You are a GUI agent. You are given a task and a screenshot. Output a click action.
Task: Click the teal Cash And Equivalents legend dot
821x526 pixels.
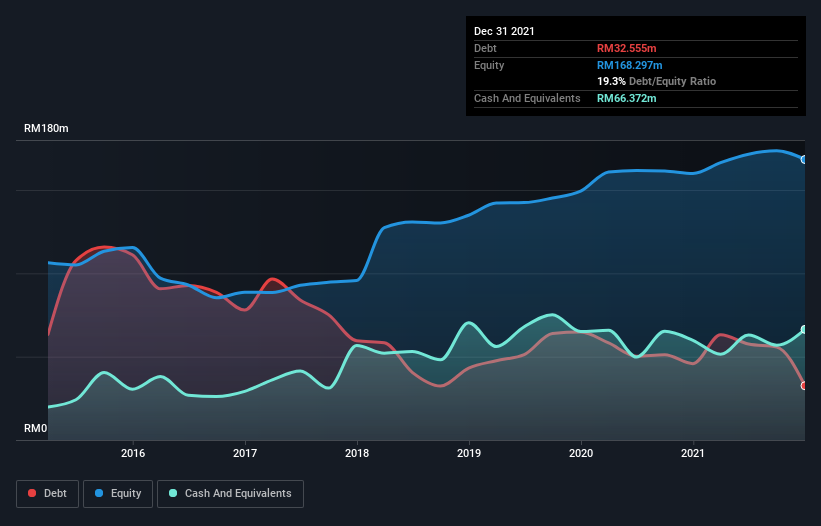[x=173, y=493]
